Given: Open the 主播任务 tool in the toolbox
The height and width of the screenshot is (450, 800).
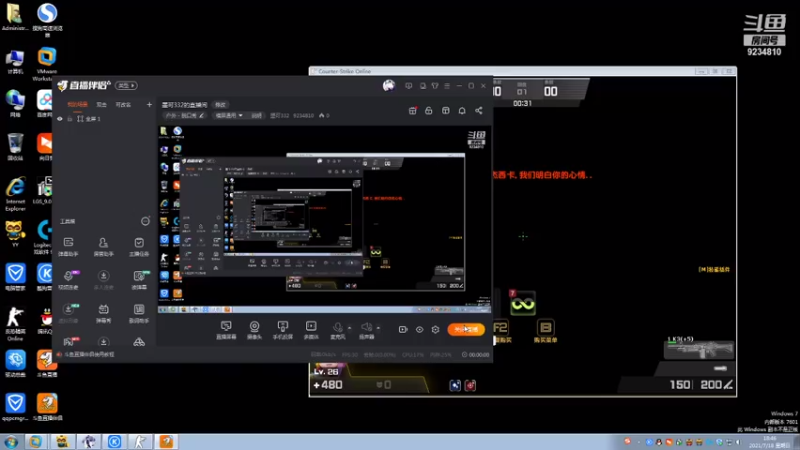Looking at the screenshot, I should pos(139,246).
